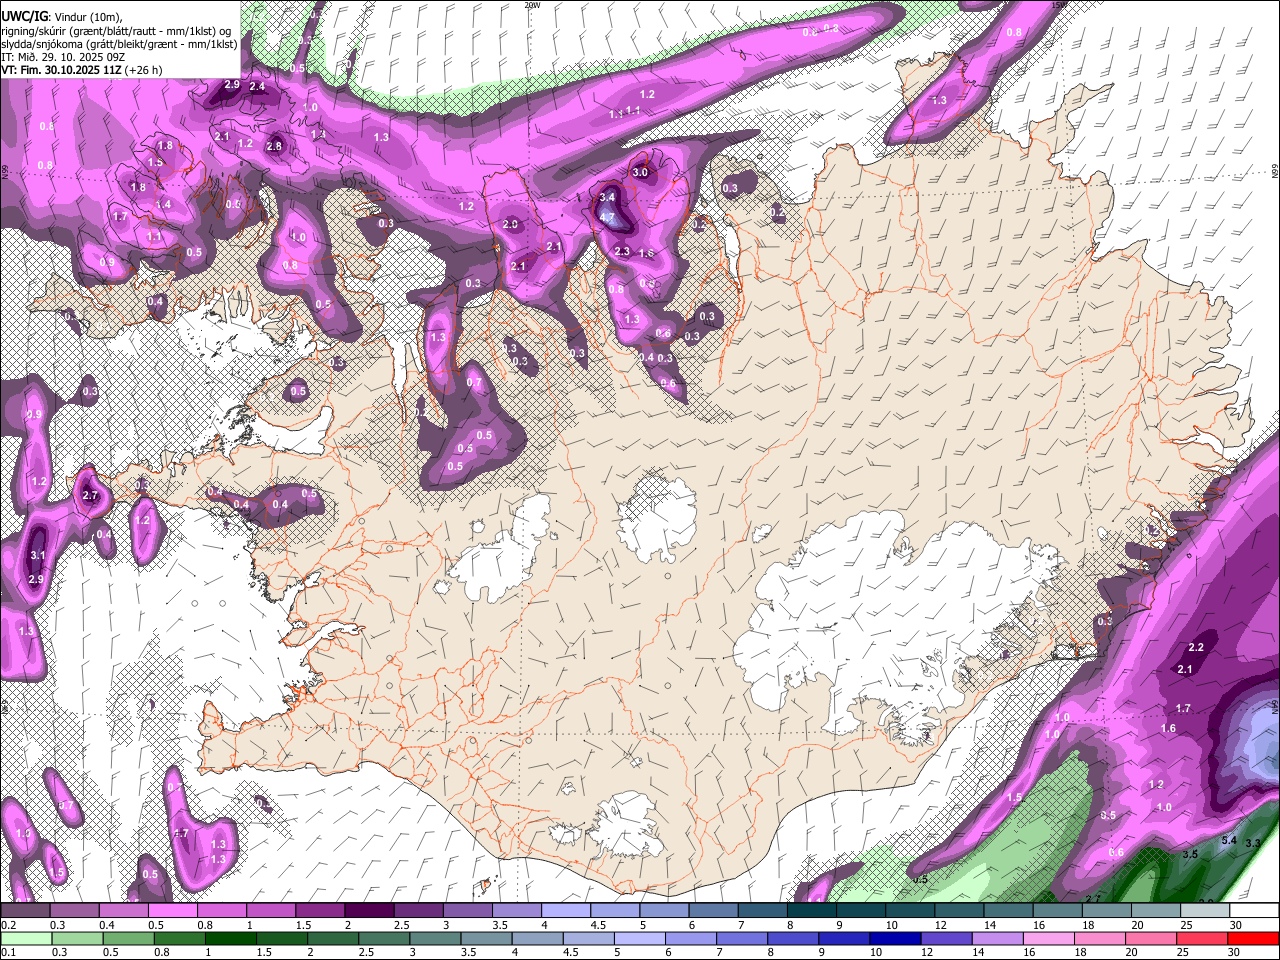Screen dimensions: 1280x960
Task: Click the 0.2 label in the color legend
Action: tap(8, 926)
